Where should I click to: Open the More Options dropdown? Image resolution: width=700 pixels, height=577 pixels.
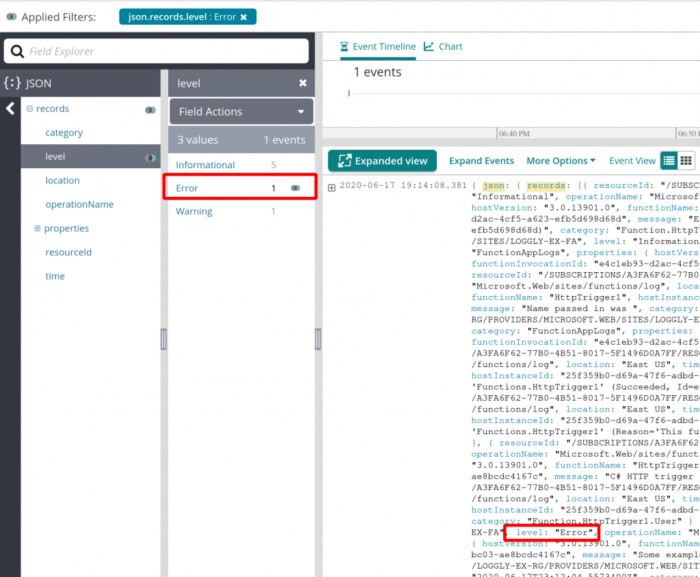560,160
